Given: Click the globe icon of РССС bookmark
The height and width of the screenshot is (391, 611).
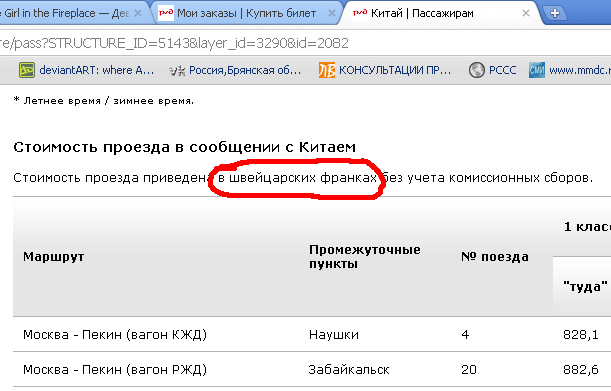Looking at the screenshot, I should click(x=476, y=70).
